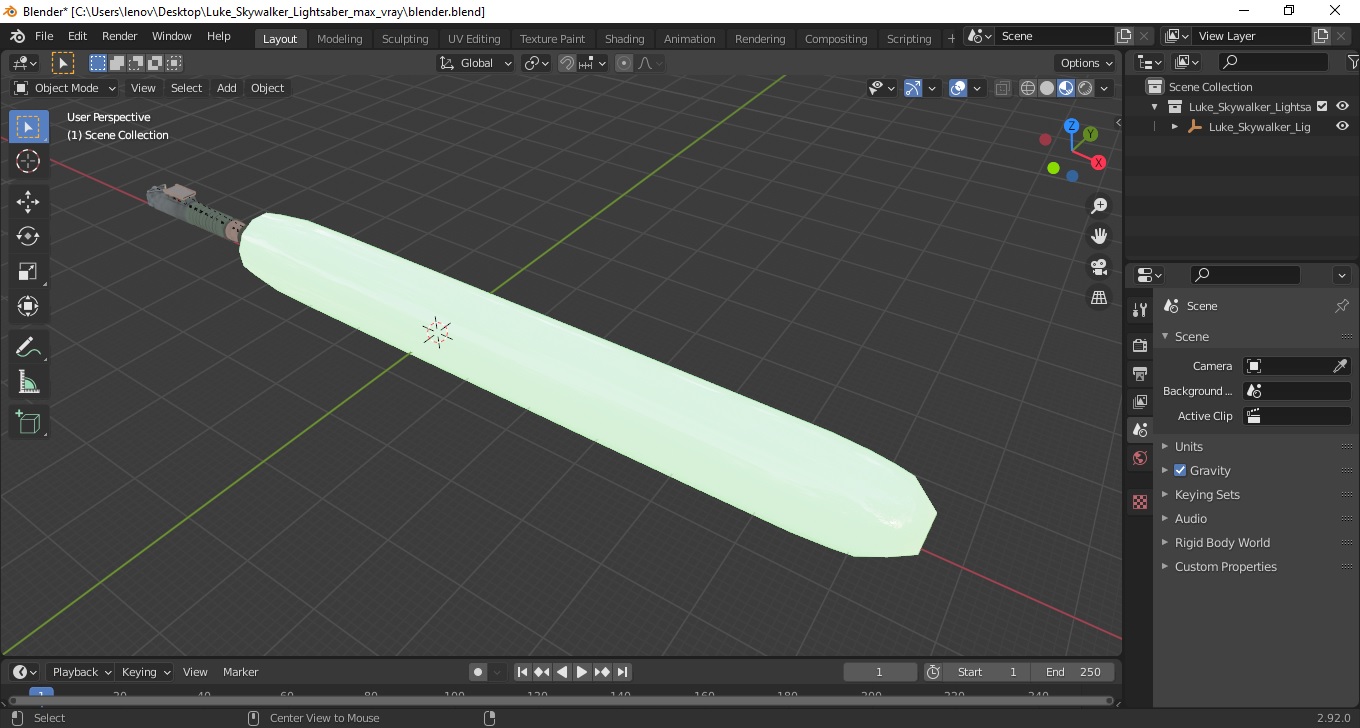Activate the Transform tool
The image size is (1360, 728).
tap(28, 306)
